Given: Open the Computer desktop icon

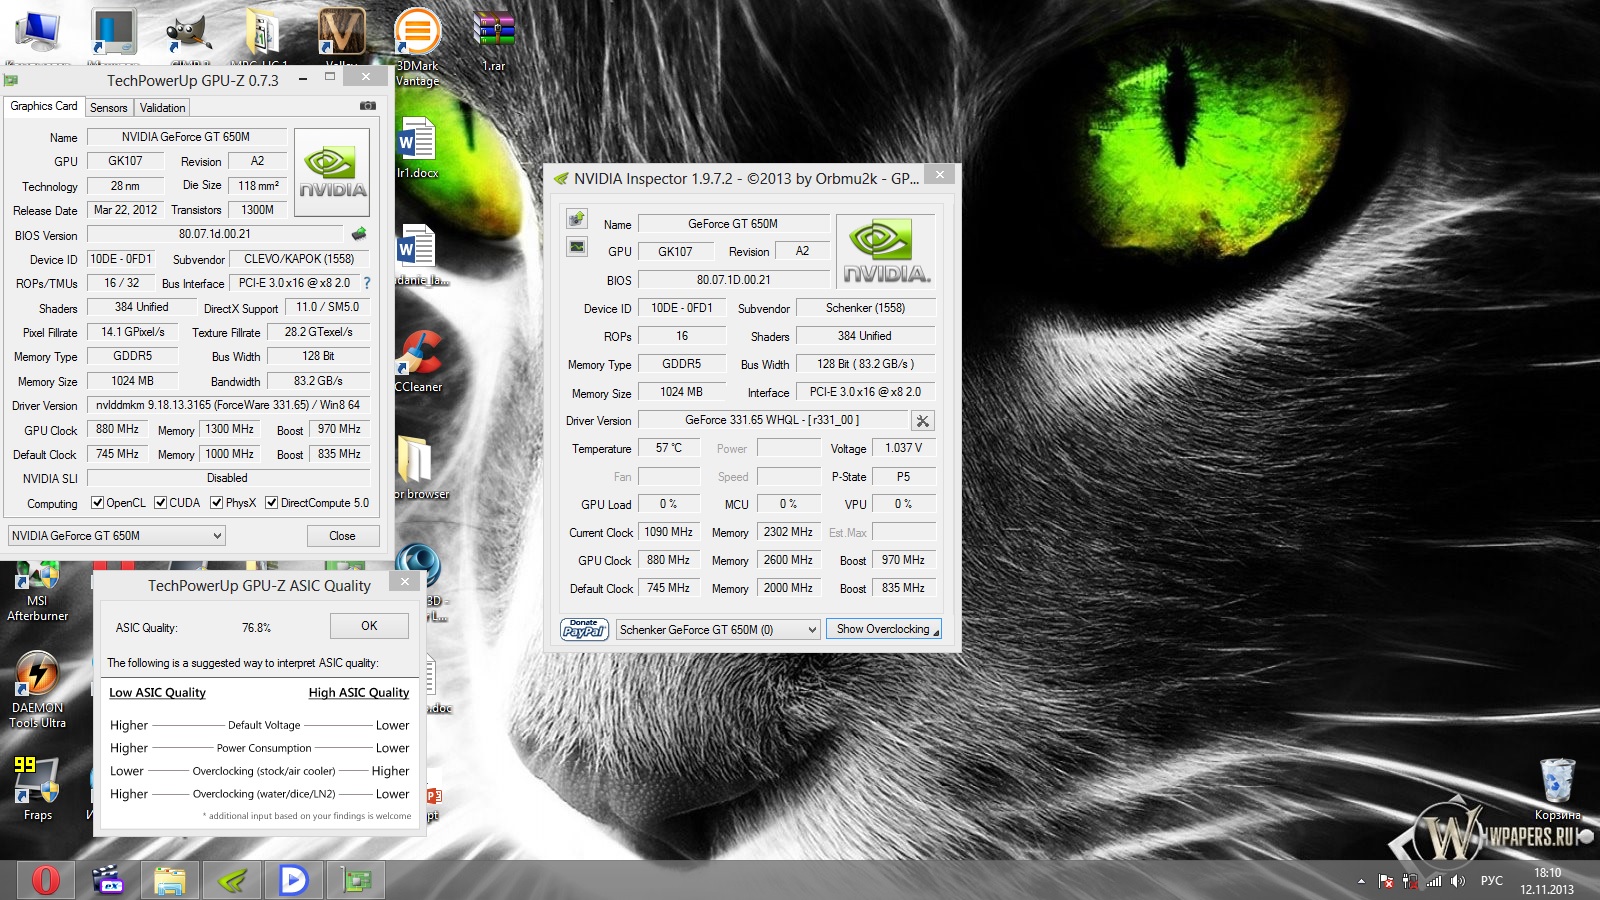Looking at the screenshot, I should [37, 35].
